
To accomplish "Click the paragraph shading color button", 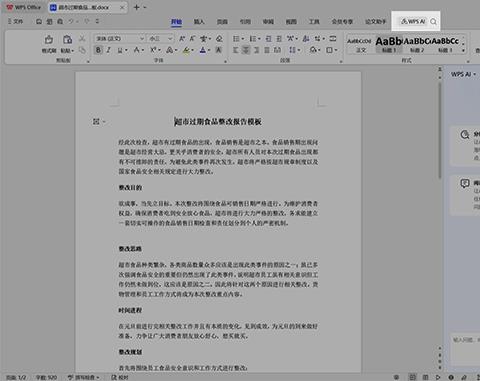I will point(313,50).
